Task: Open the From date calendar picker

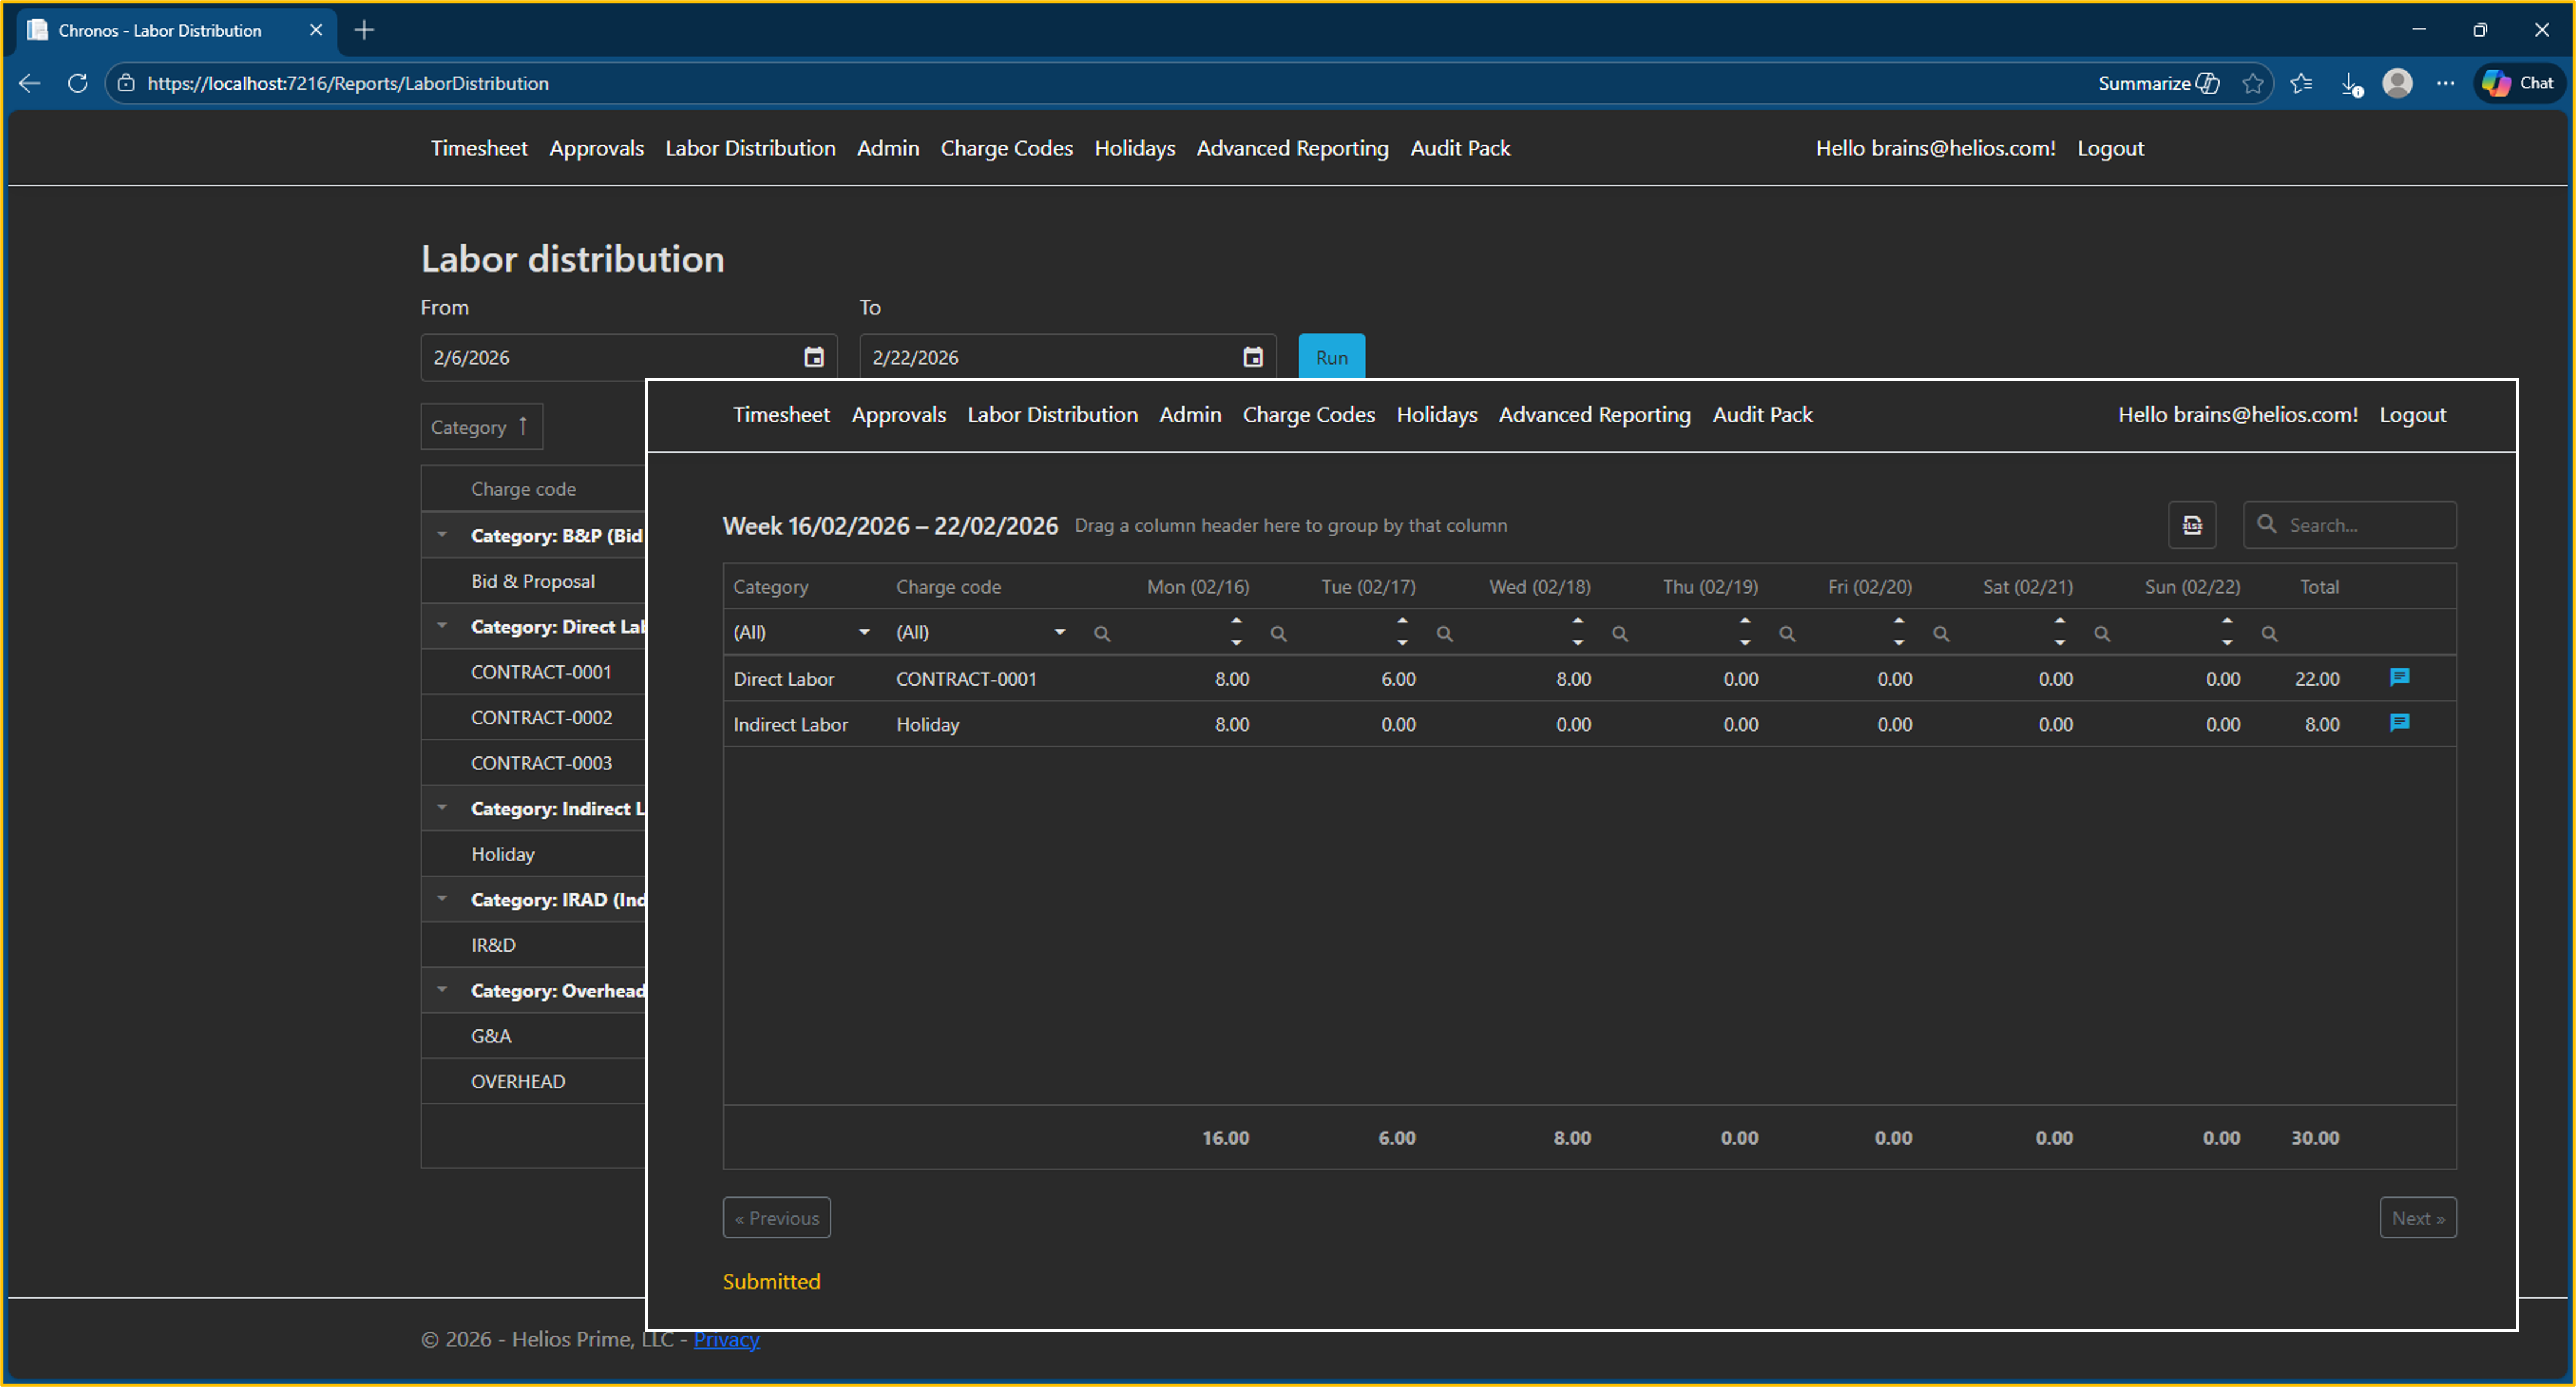Action: (x=814, y=357)
